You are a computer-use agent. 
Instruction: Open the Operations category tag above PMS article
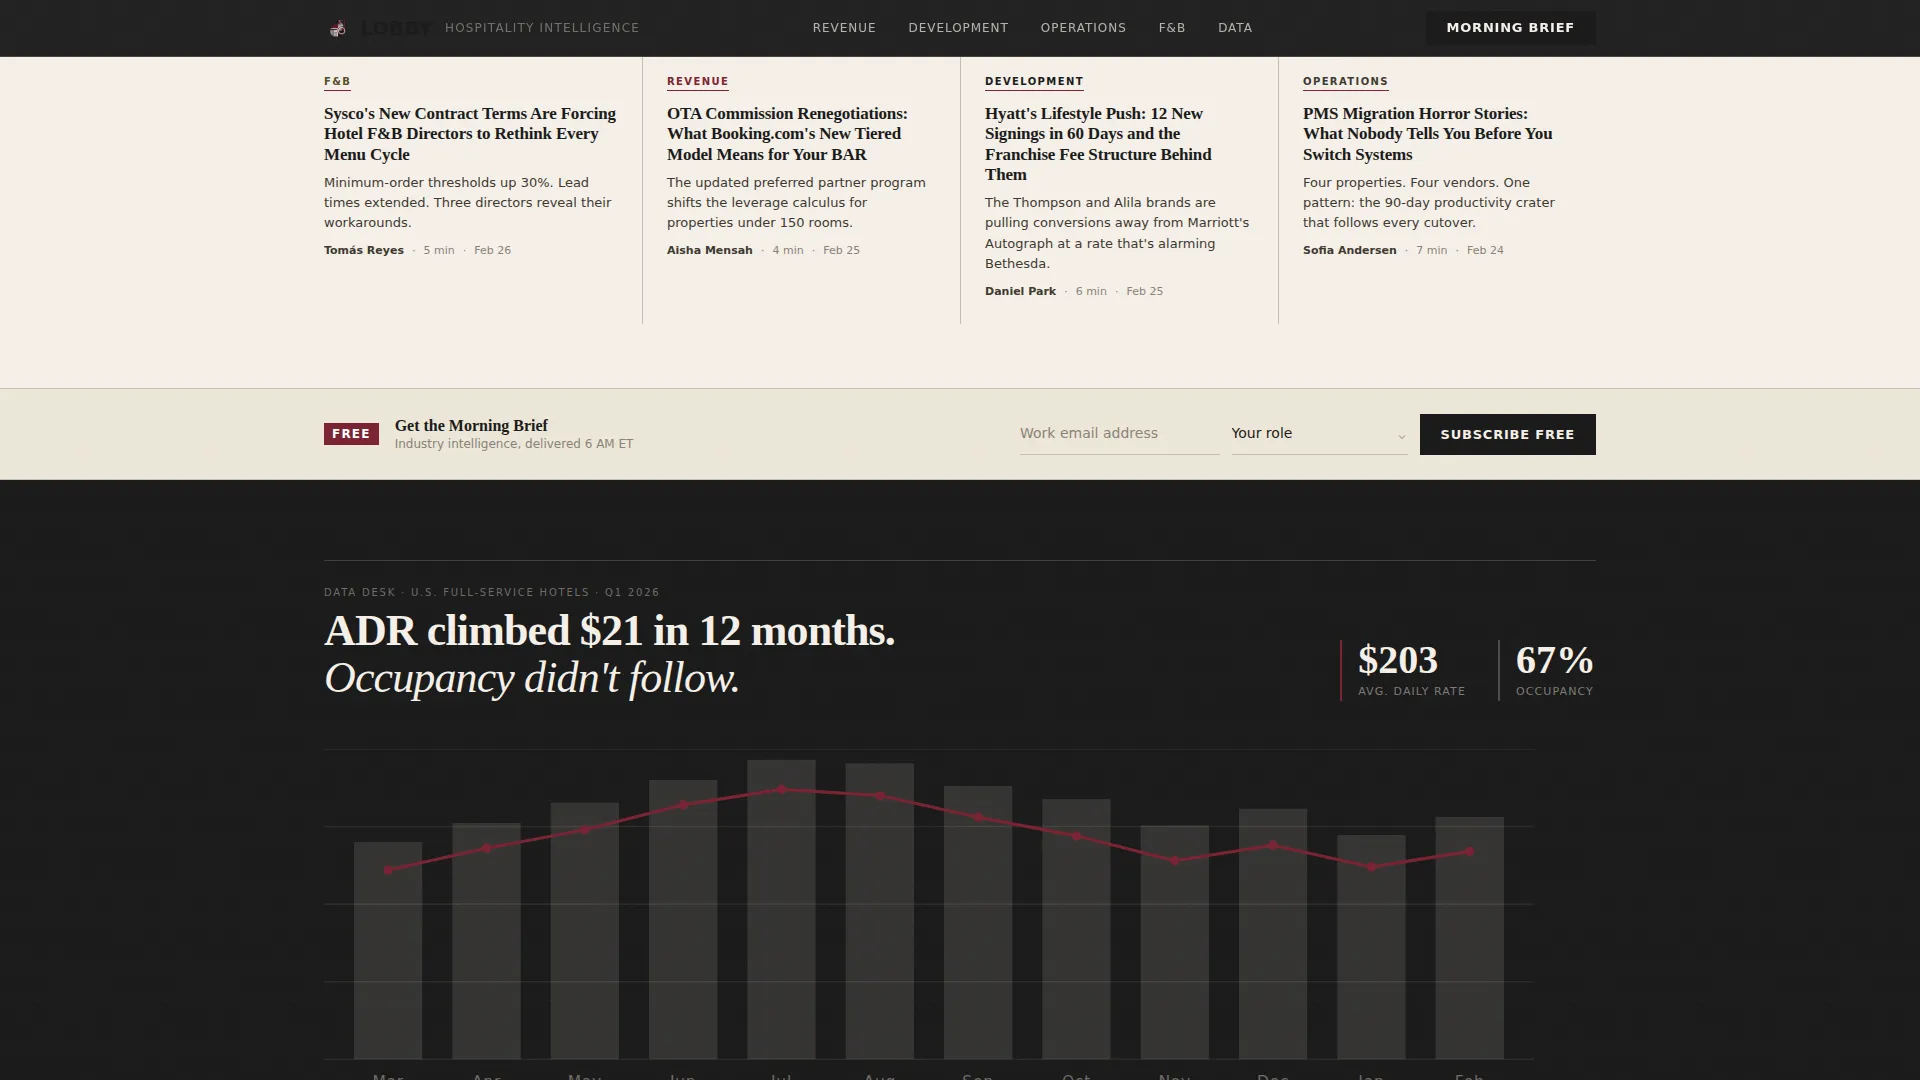[1345, 82]
